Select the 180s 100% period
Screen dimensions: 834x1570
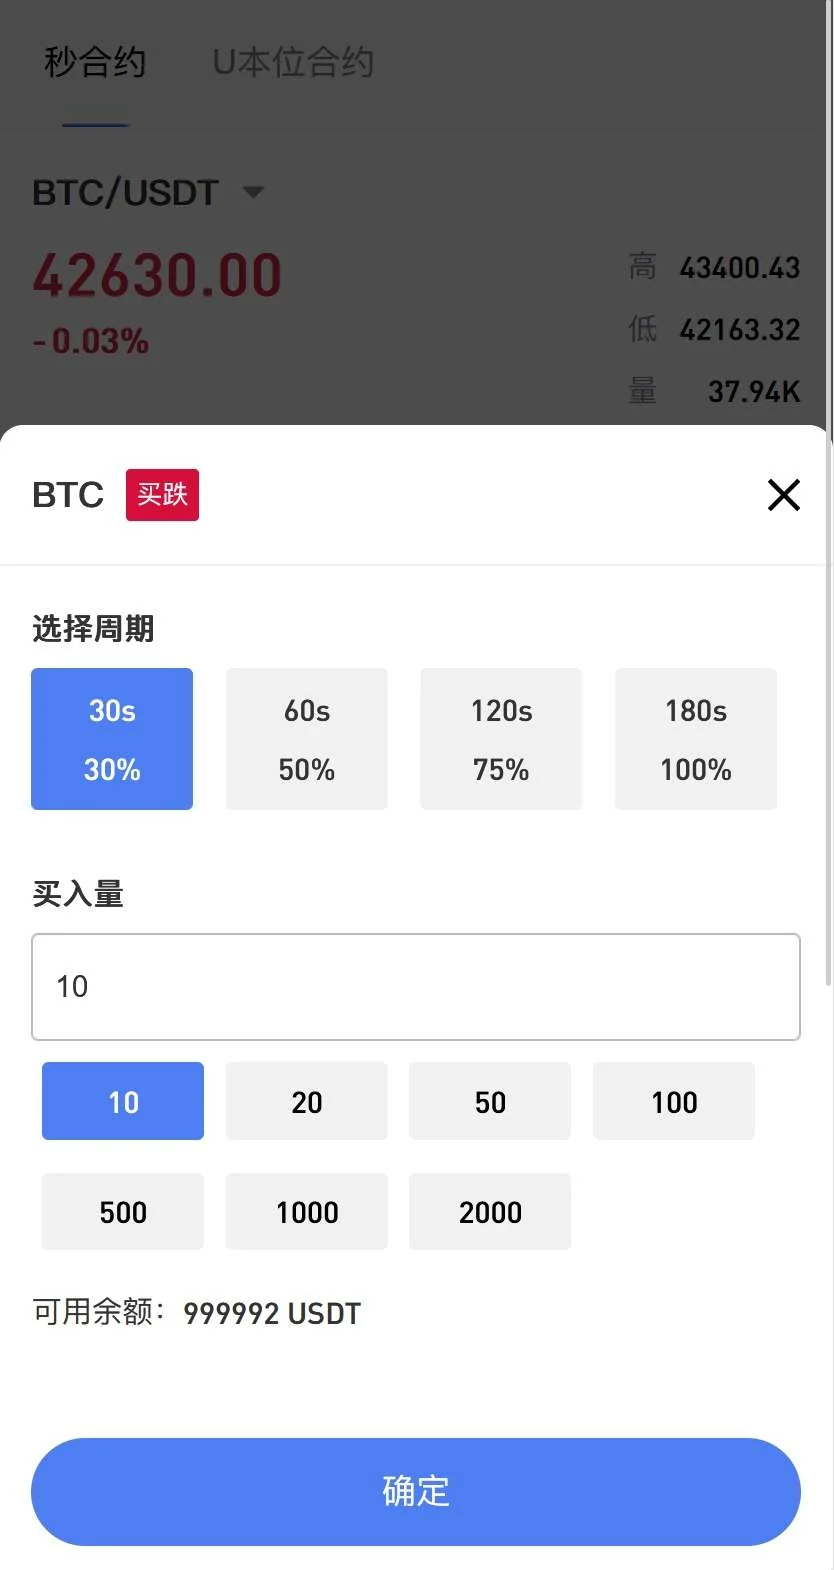click(x=696, y=739)
